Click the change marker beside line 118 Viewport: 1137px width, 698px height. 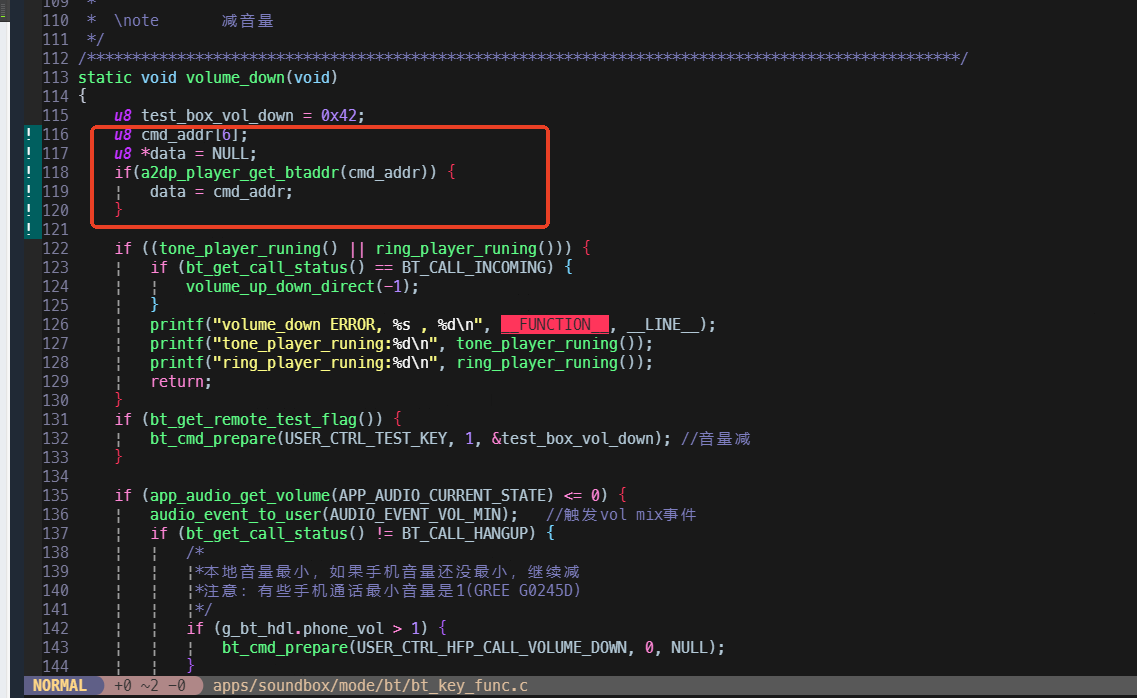click(x=29, y=173)
